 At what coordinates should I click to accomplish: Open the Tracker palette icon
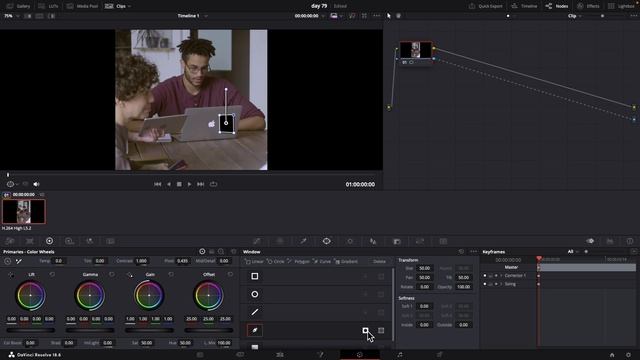coord(350,241)
